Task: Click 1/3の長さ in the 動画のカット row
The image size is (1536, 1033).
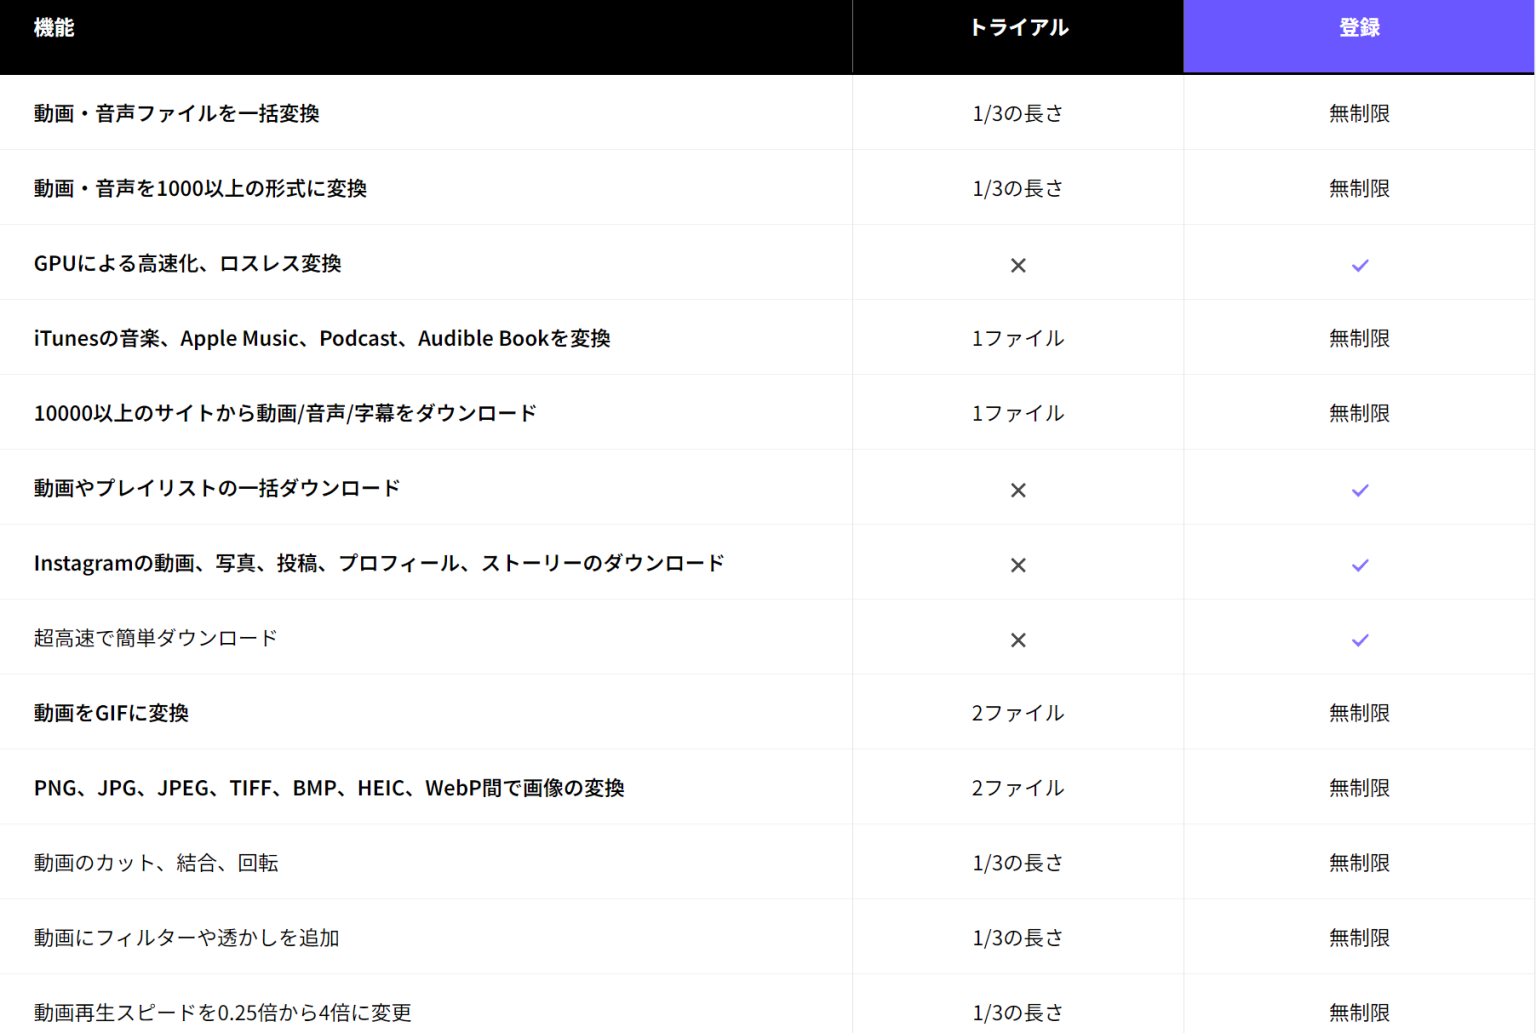Action: [x=1018, y=863]
